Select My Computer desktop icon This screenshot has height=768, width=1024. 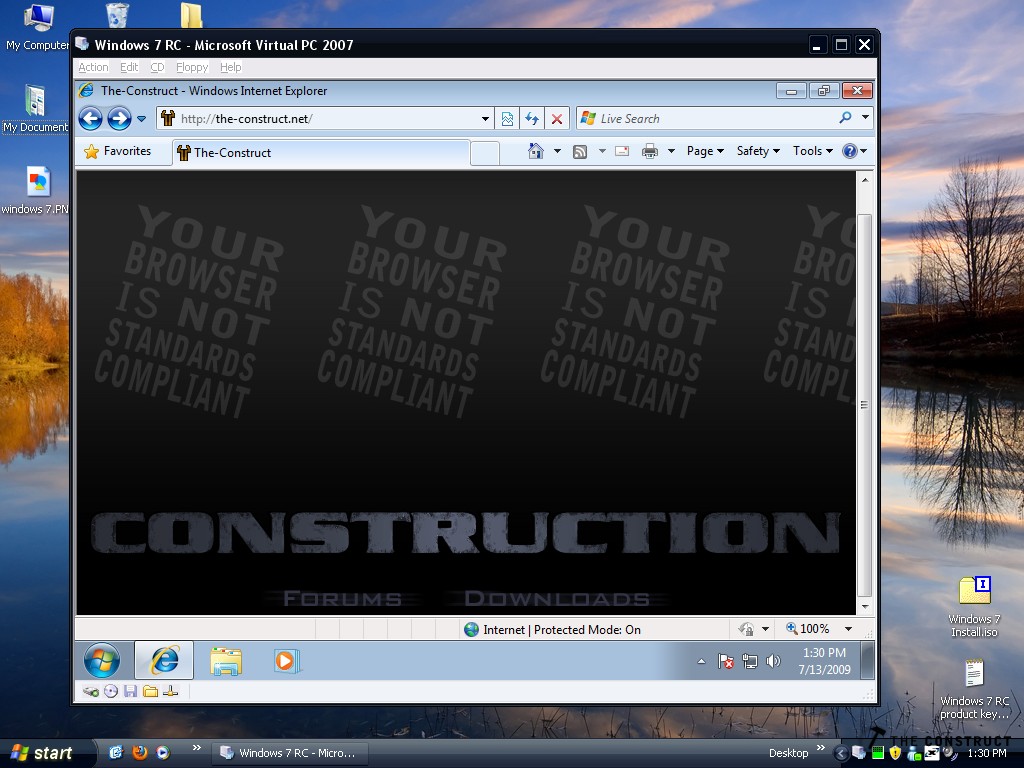point(38,27)
